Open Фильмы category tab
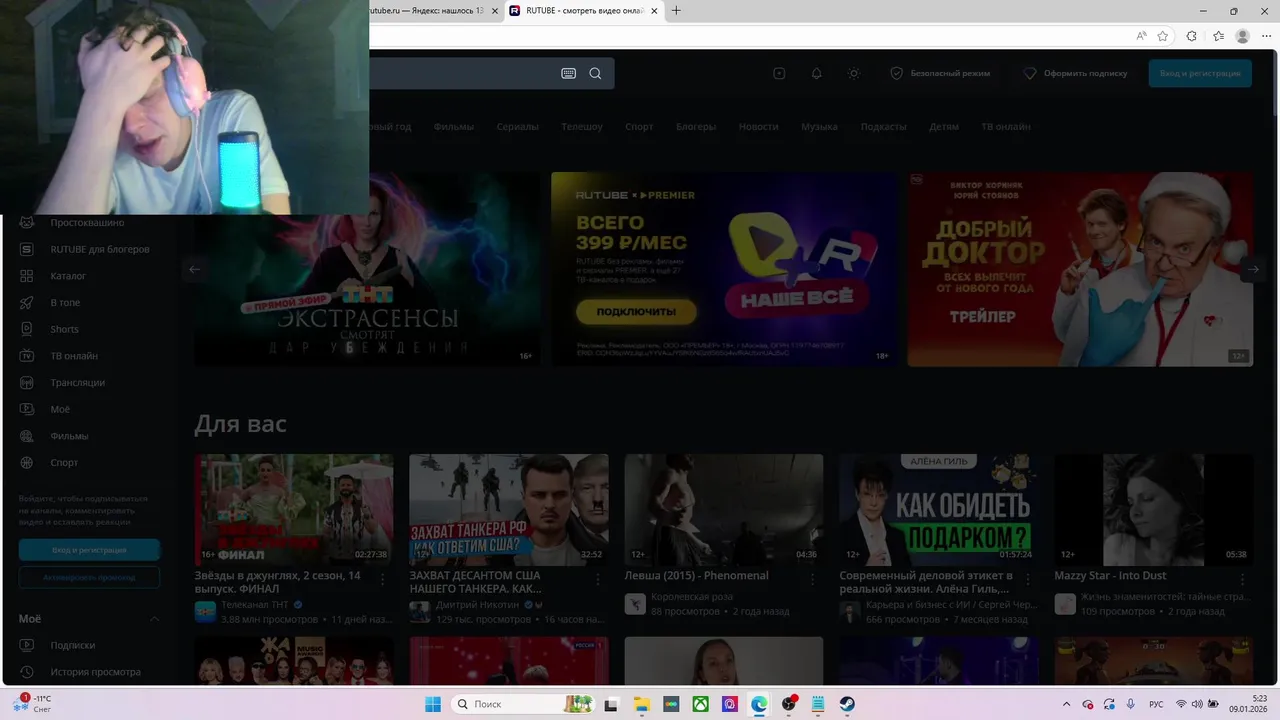The width and height of the screenshot is (1280, 720). click(x=454, y=127)
